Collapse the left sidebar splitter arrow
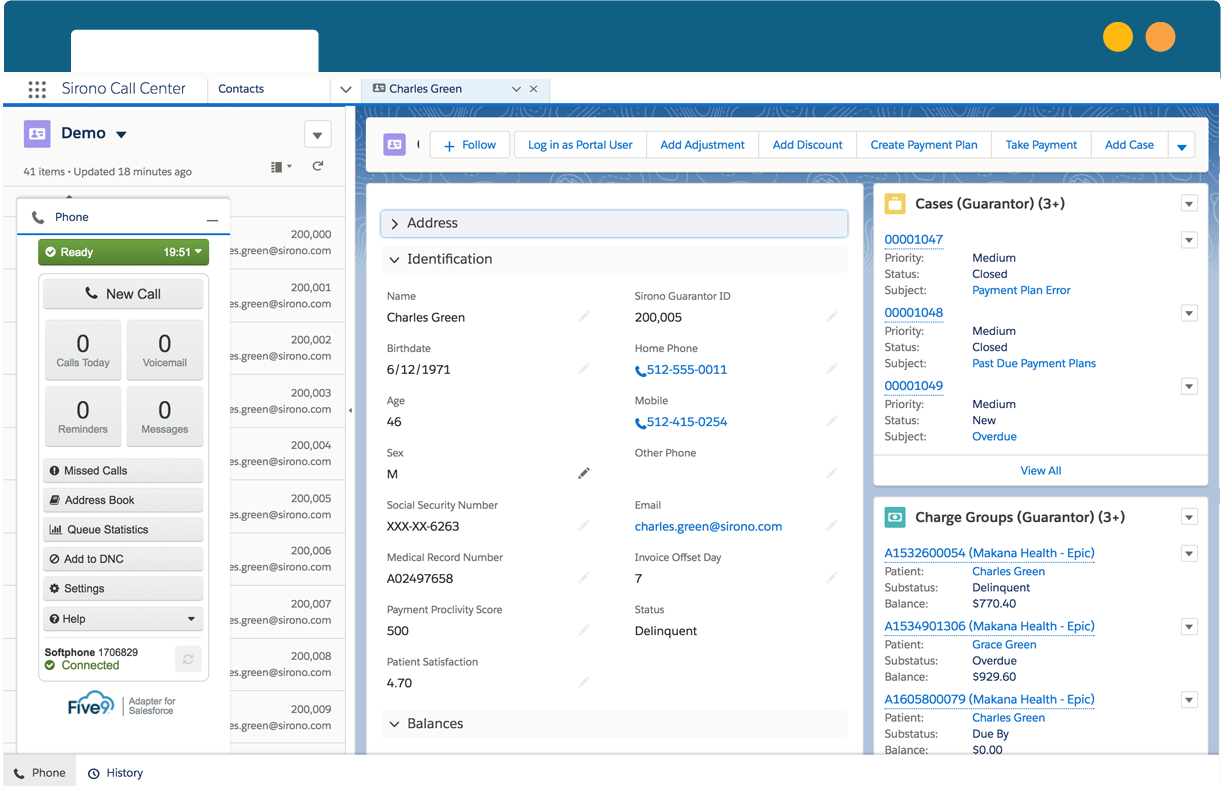The image size is (1224, 786). 350,411
